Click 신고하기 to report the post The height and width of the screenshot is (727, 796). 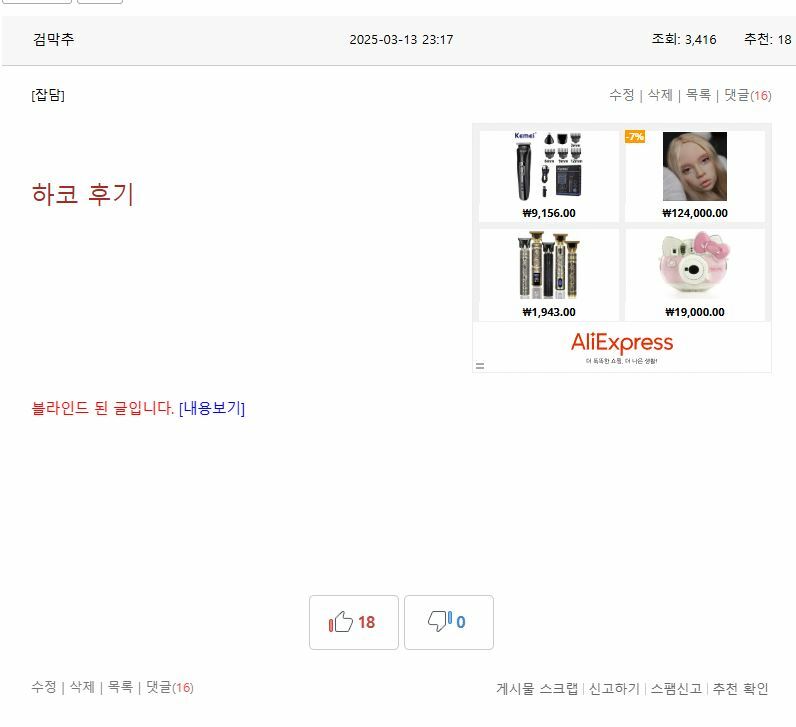(x=614, y=689)
